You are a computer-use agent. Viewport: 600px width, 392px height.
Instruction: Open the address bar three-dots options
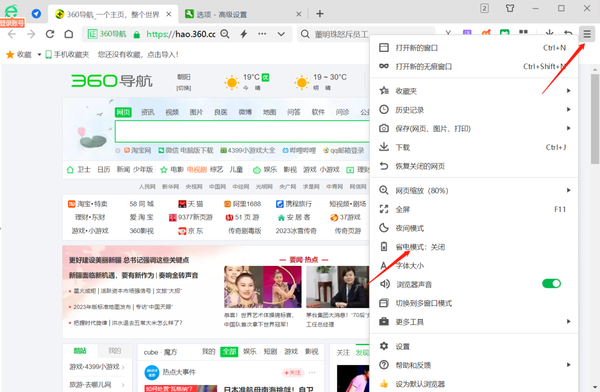click(262, 34)
